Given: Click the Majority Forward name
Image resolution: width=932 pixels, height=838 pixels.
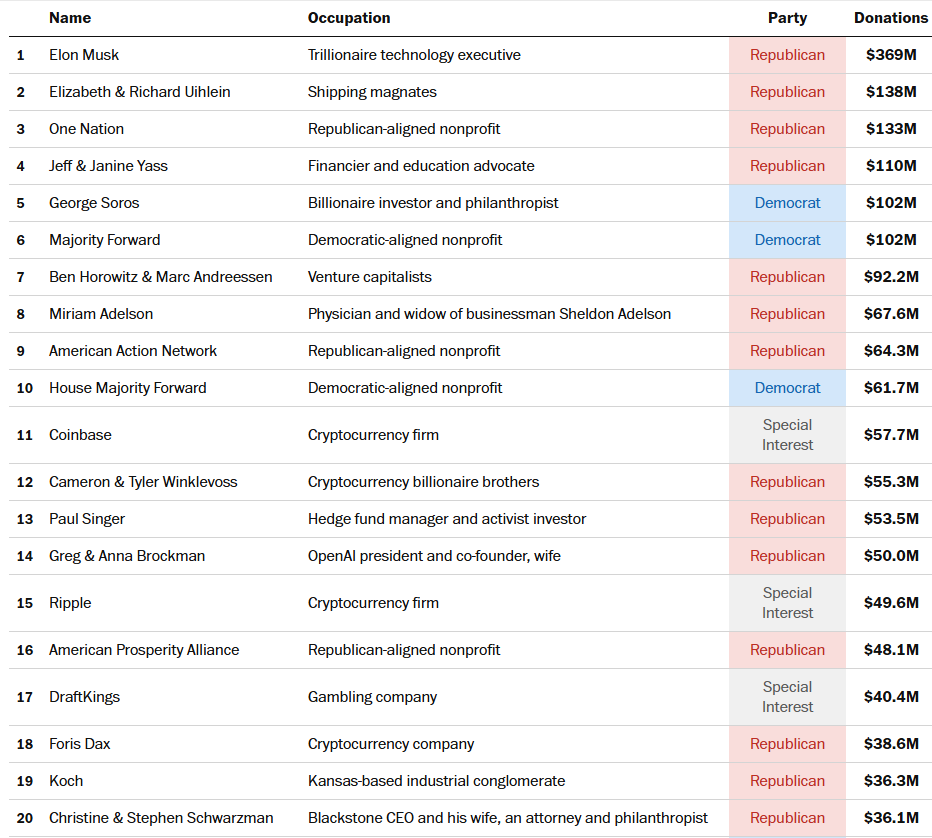Looking at the screenshot, I should click(x=105, y=240).
